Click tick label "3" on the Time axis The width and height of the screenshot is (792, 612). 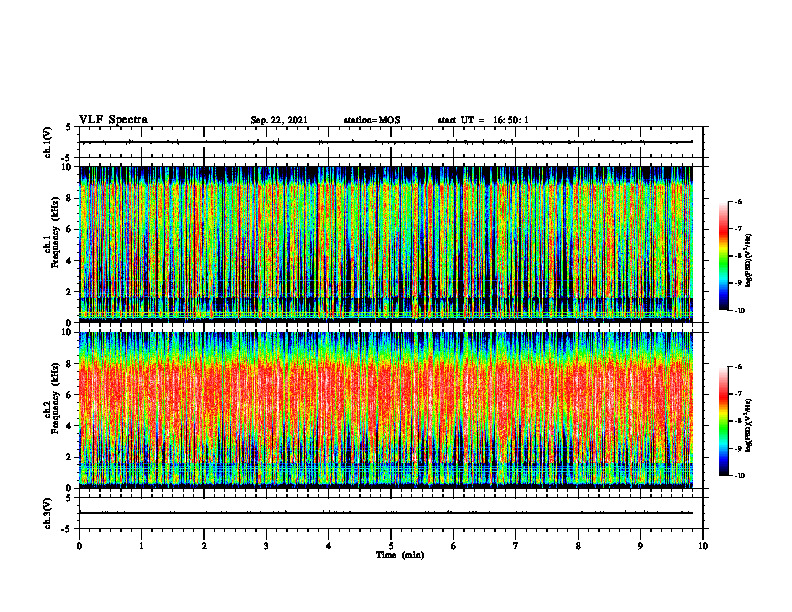(x=266, y=546)
